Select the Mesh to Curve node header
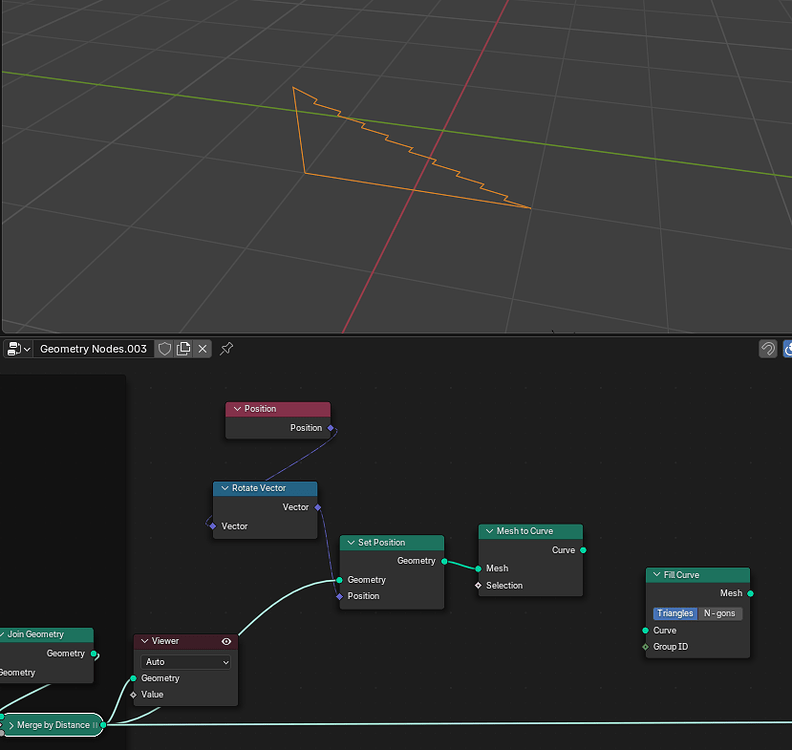 pos(530,531)
